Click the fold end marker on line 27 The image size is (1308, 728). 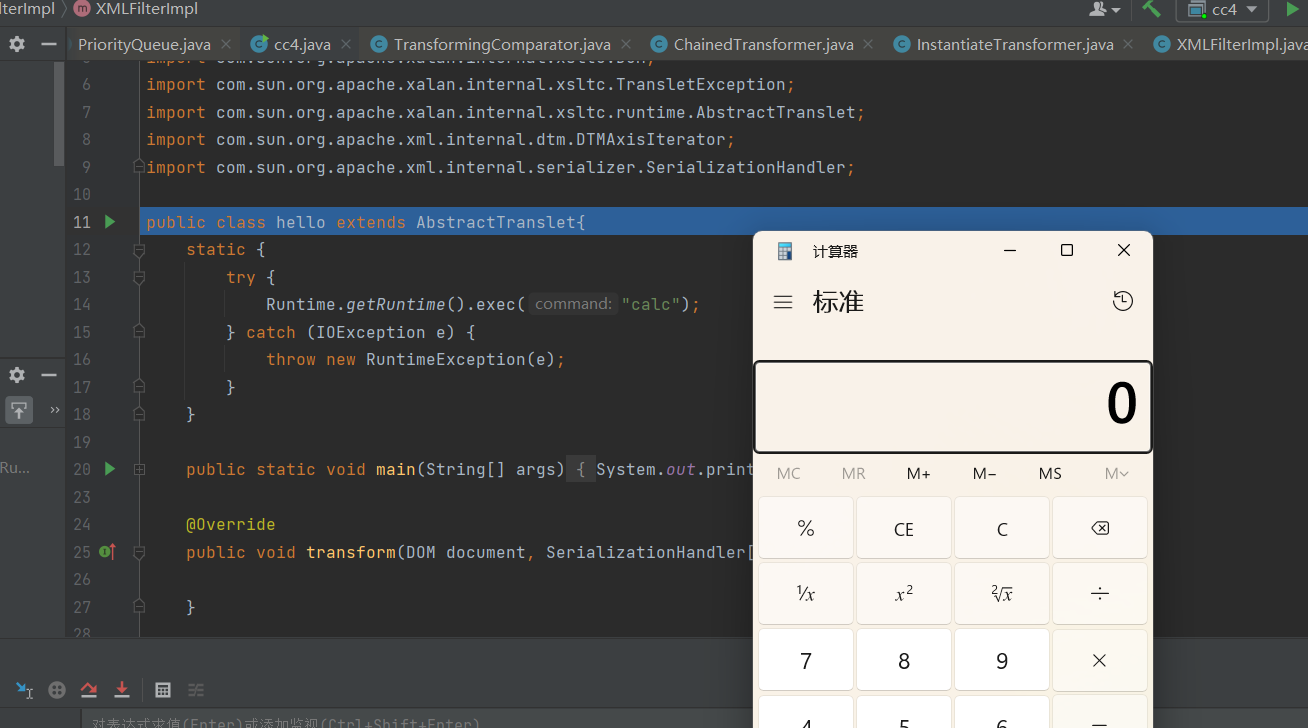pyautogui.click(x=140, y=607)
